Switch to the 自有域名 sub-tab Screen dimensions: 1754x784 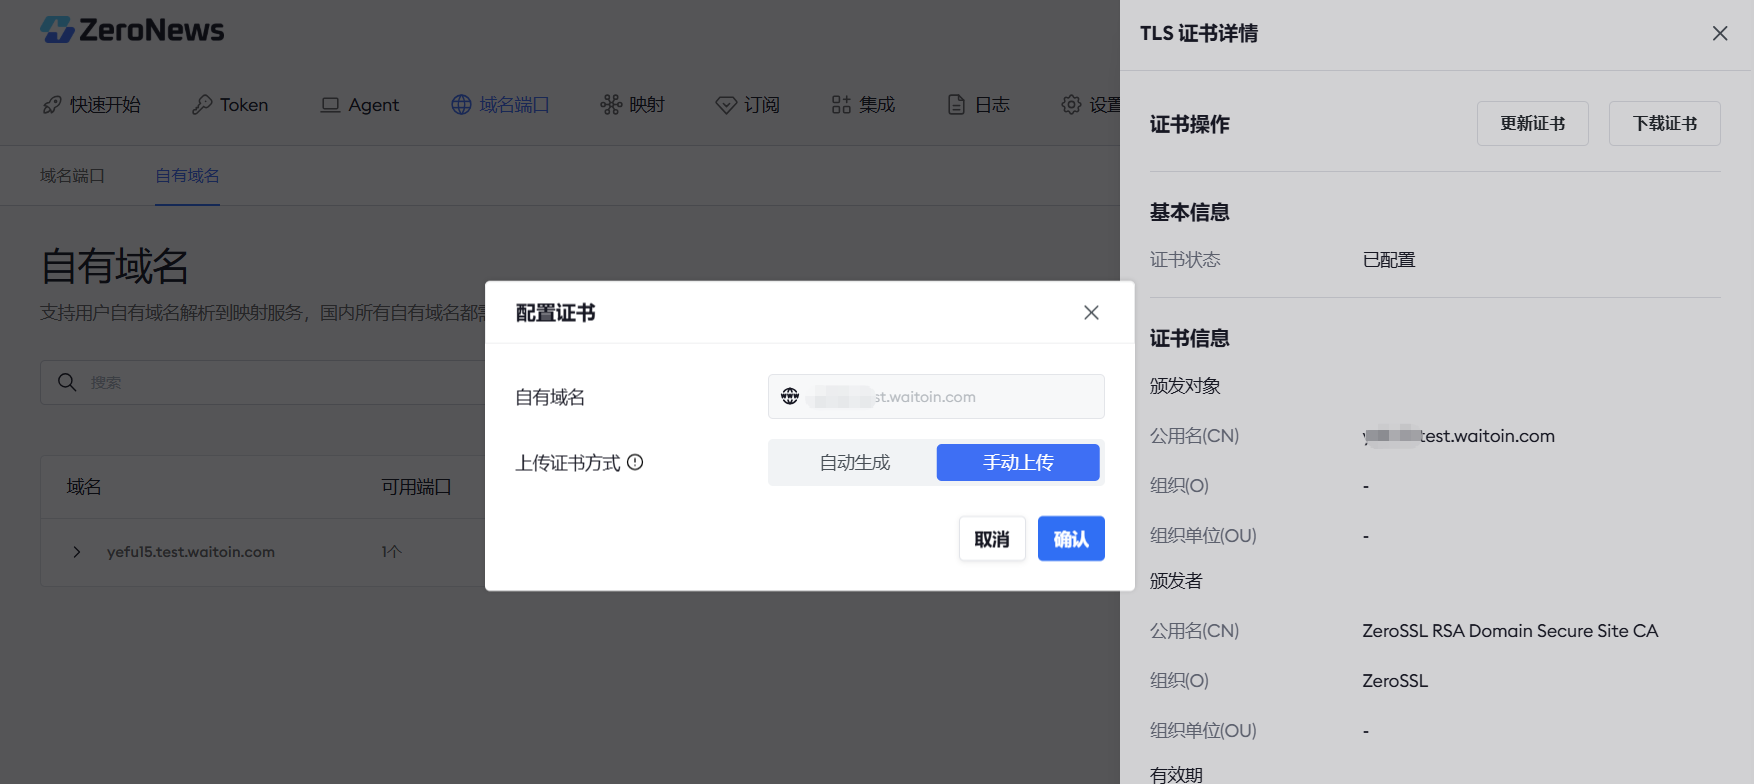[187, 176]
